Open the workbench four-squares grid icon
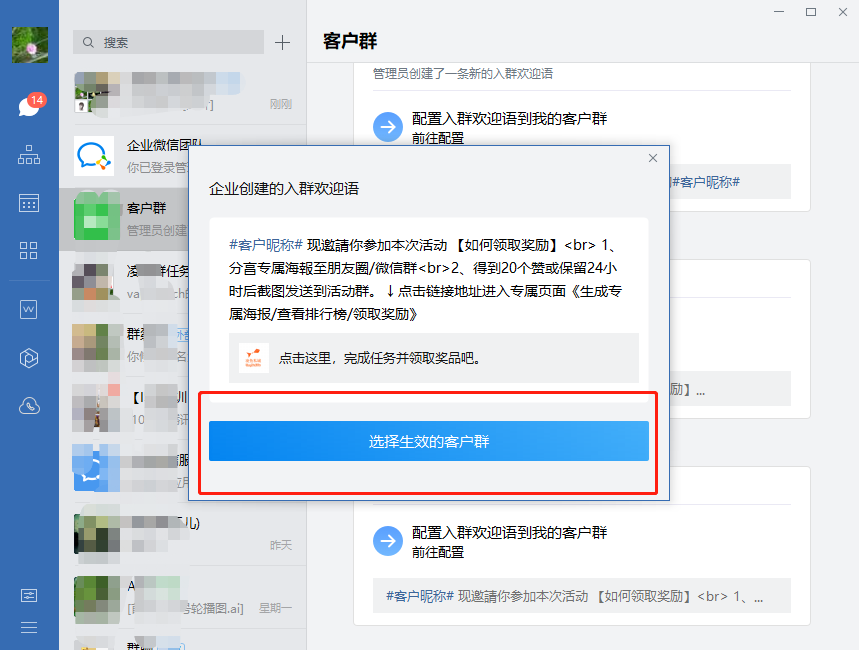The width and height of the screenshot is (859, 650). pos(29,250)
